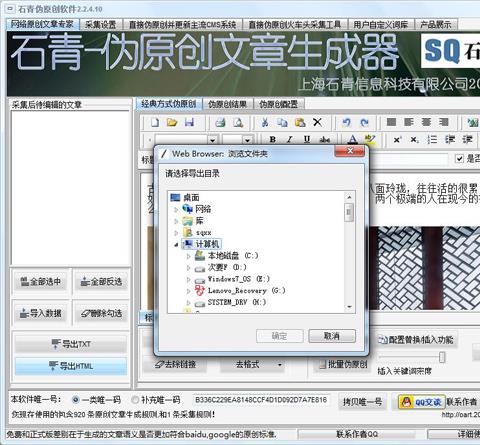Click the undo arrow icon
This screenshot has width=480, height=445.
[x=347, y=122]
